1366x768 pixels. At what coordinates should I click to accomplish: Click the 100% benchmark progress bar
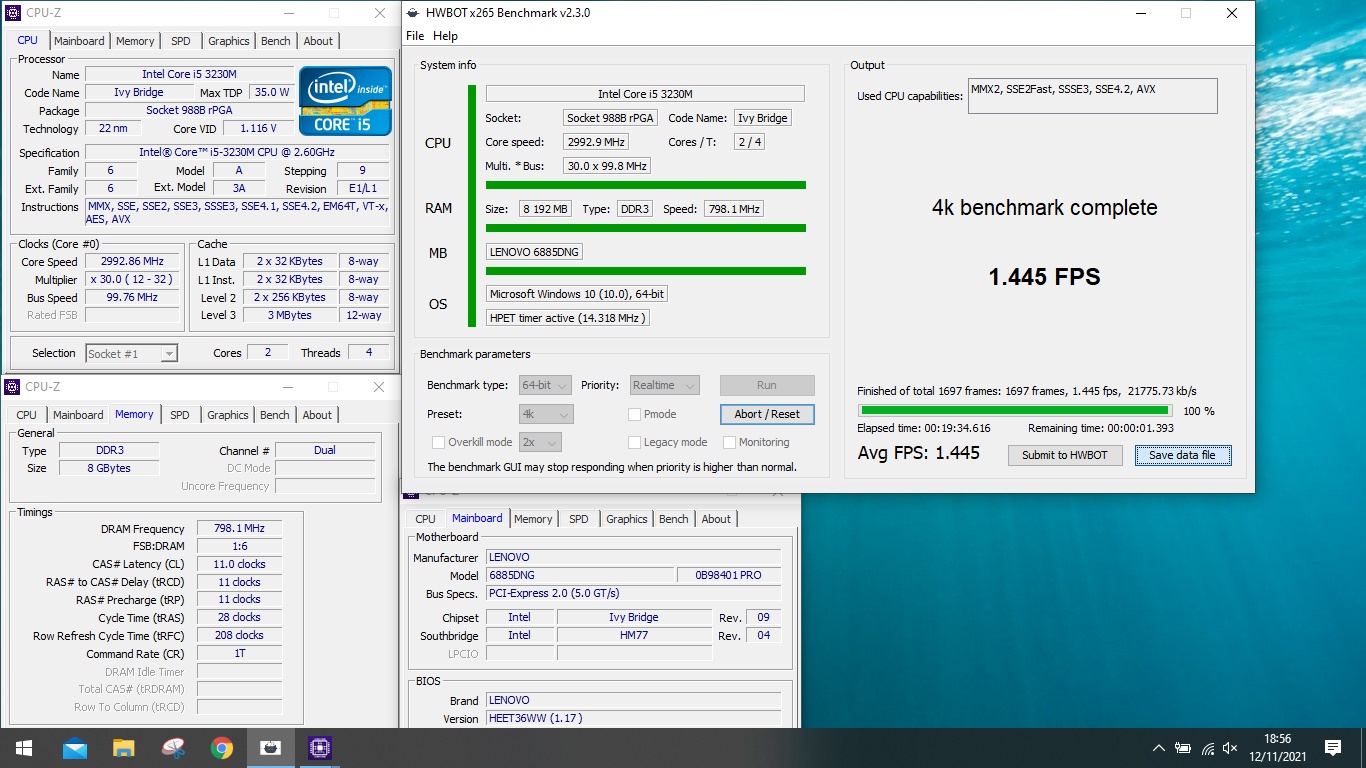1015,410
